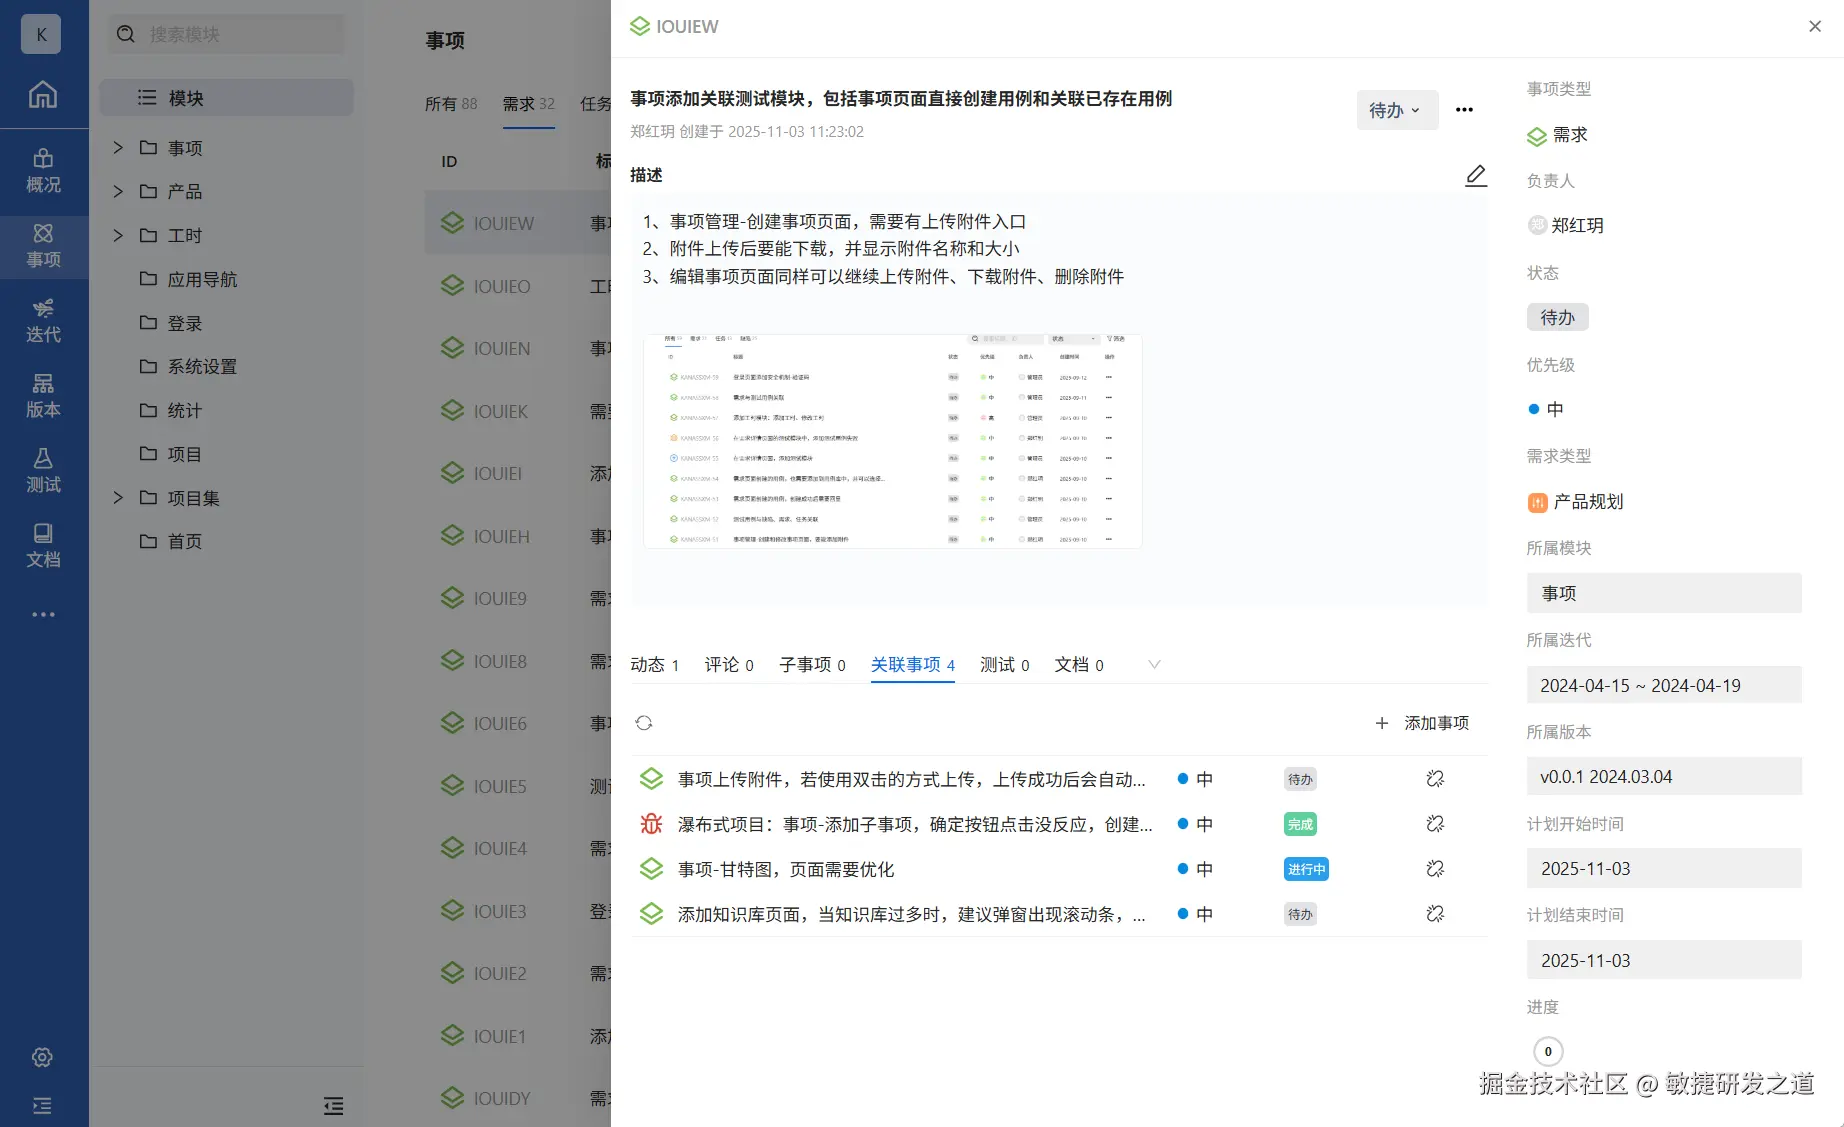Click the bug icon of 瀑布式项目 row
This screenshot has width=1844, height=1127.
point(651,824)
